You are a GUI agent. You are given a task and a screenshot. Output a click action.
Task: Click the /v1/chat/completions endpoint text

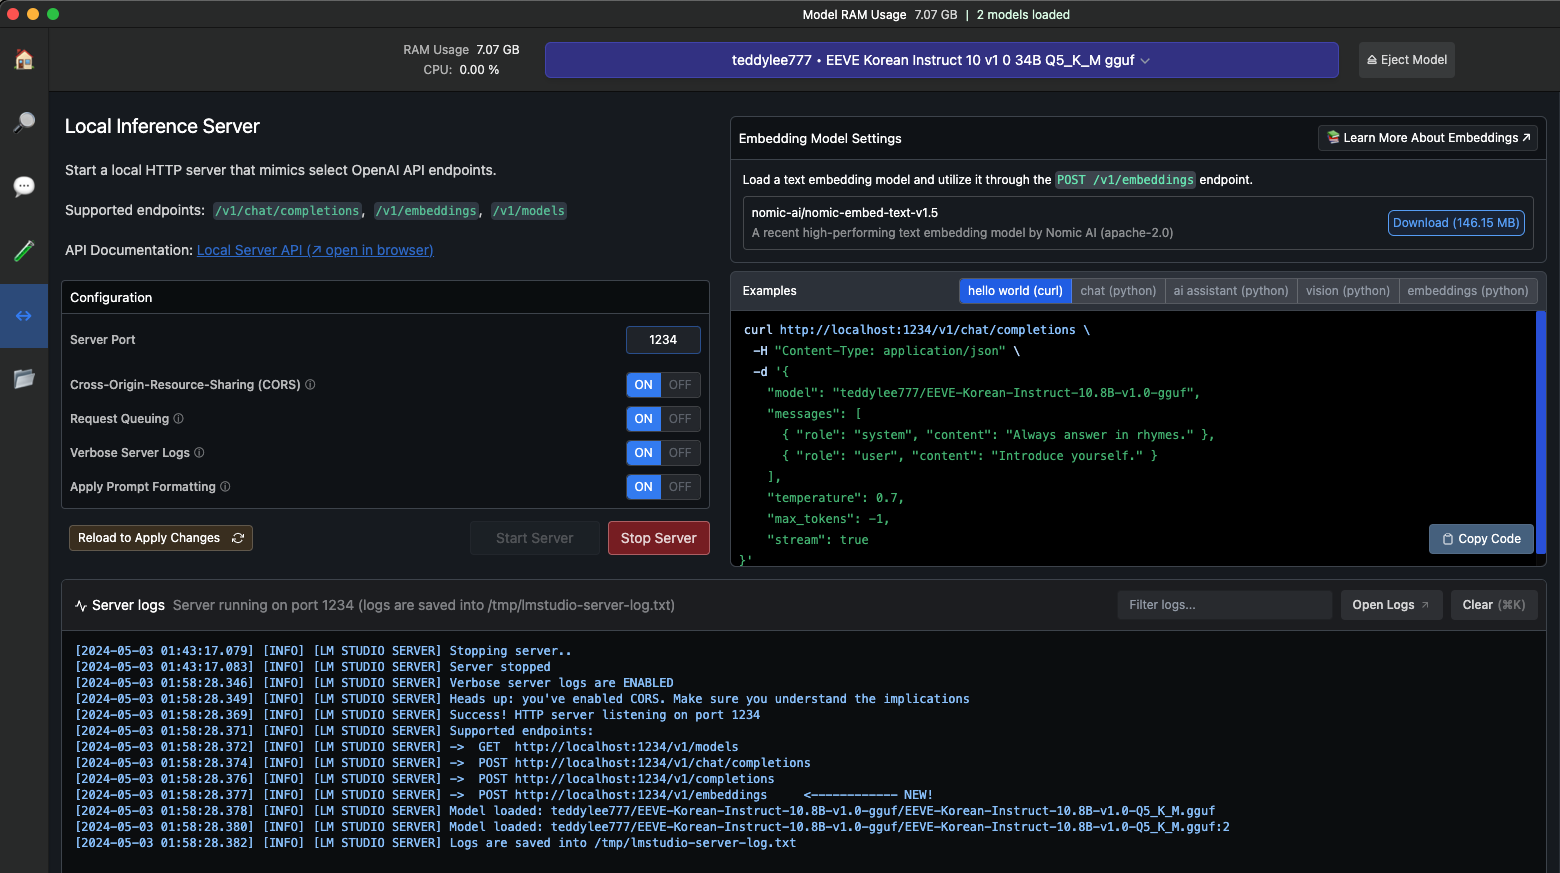(x=288, y=211)
